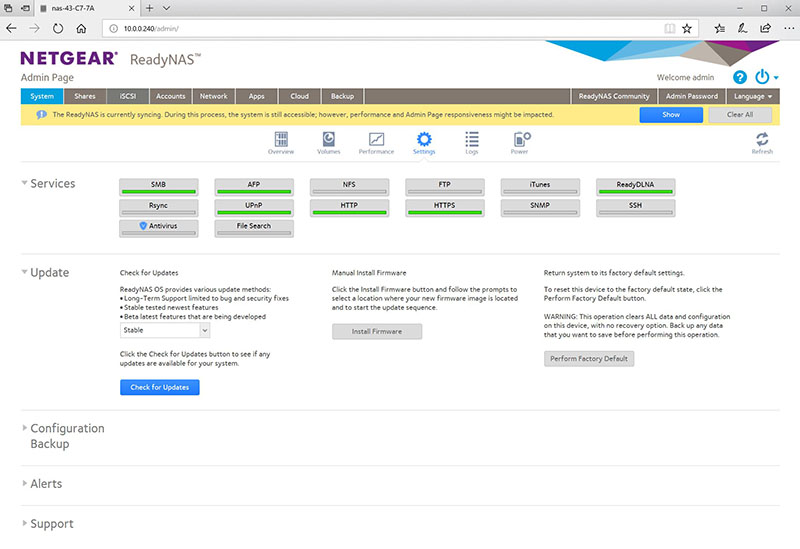Open the Overview icon in toolbar
The image size is (800, 549).
coord(280,142)
